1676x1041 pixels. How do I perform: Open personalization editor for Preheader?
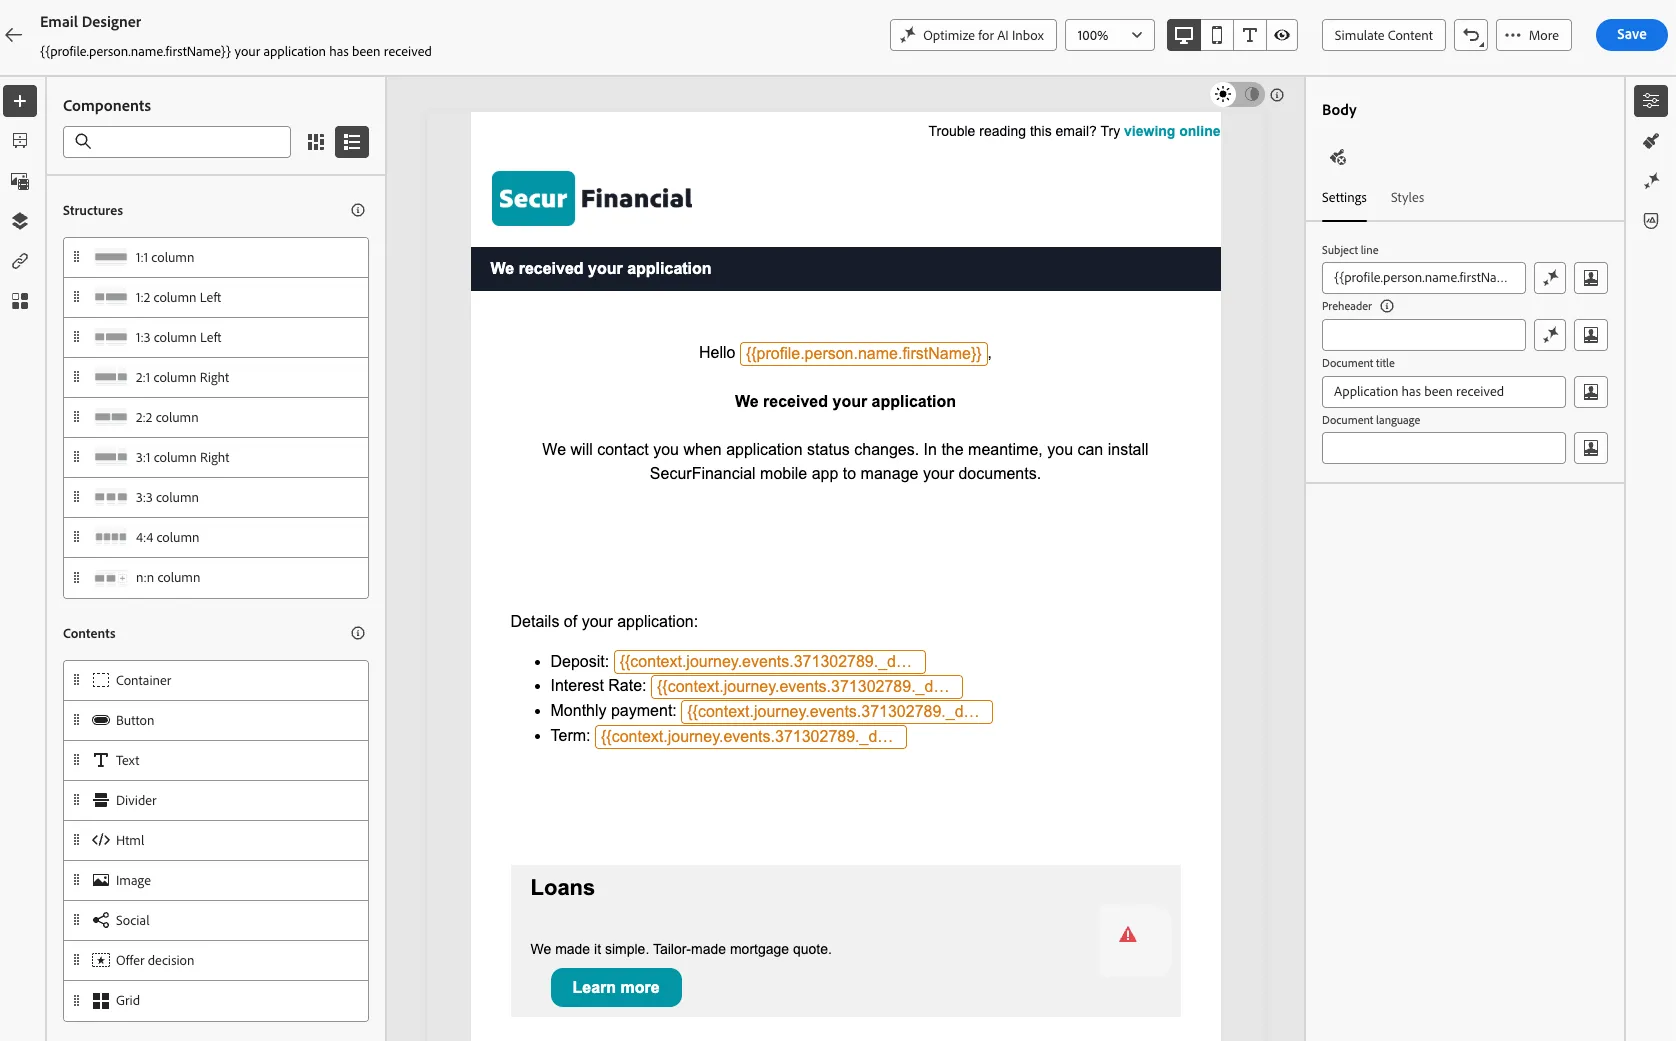[1591, 335]
